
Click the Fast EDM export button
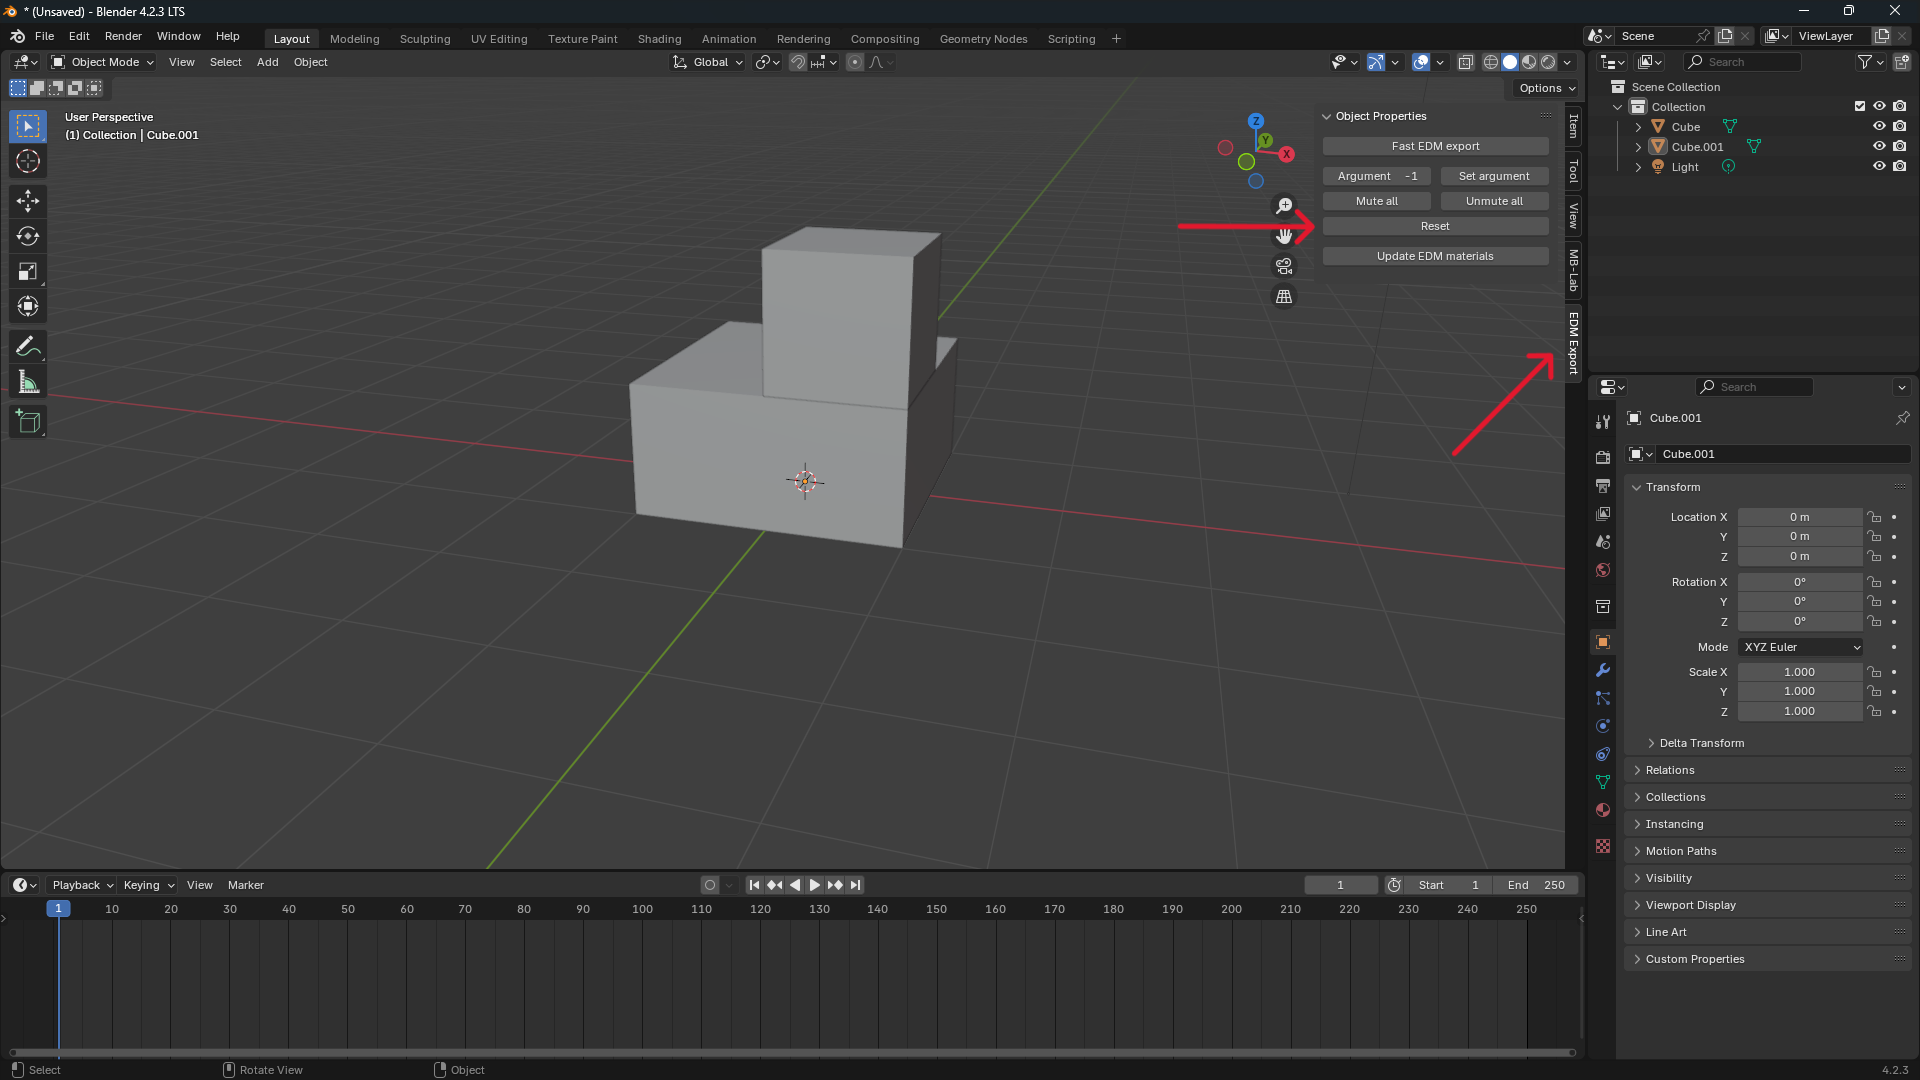(x=1435, y=146)
